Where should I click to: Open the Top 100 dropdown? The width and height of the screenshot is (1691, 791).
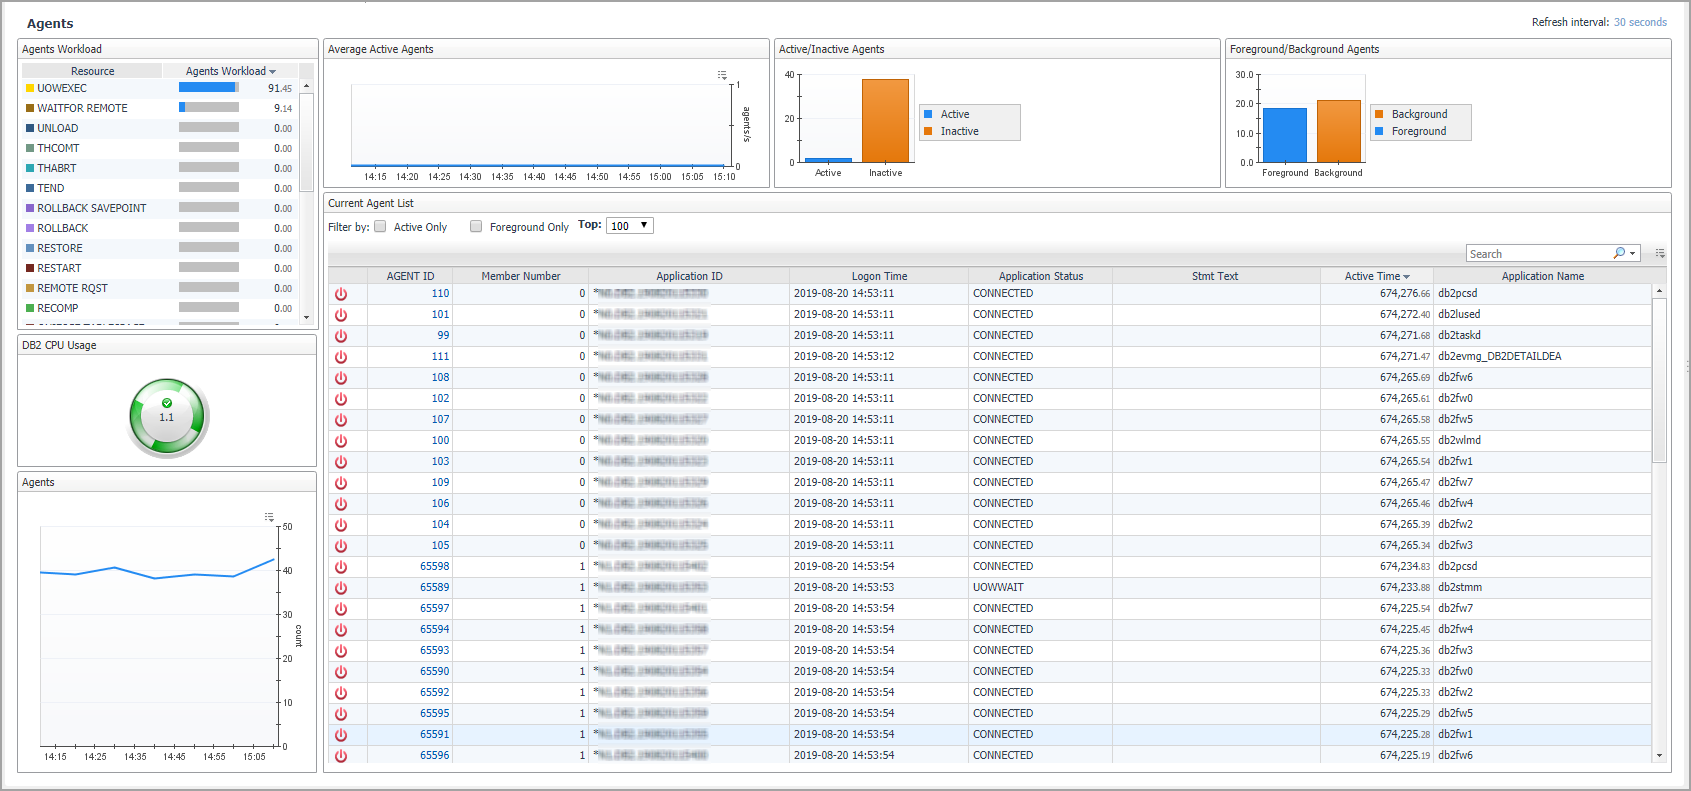[x=630, y=226]
